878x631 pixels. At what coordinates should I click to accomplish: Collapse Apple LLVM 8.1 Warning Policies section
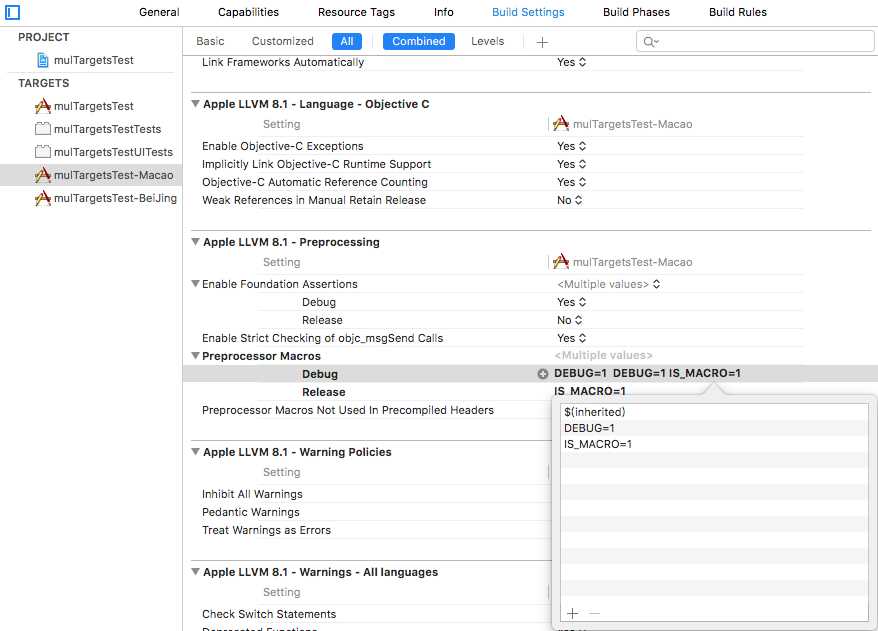click(195, 452)
